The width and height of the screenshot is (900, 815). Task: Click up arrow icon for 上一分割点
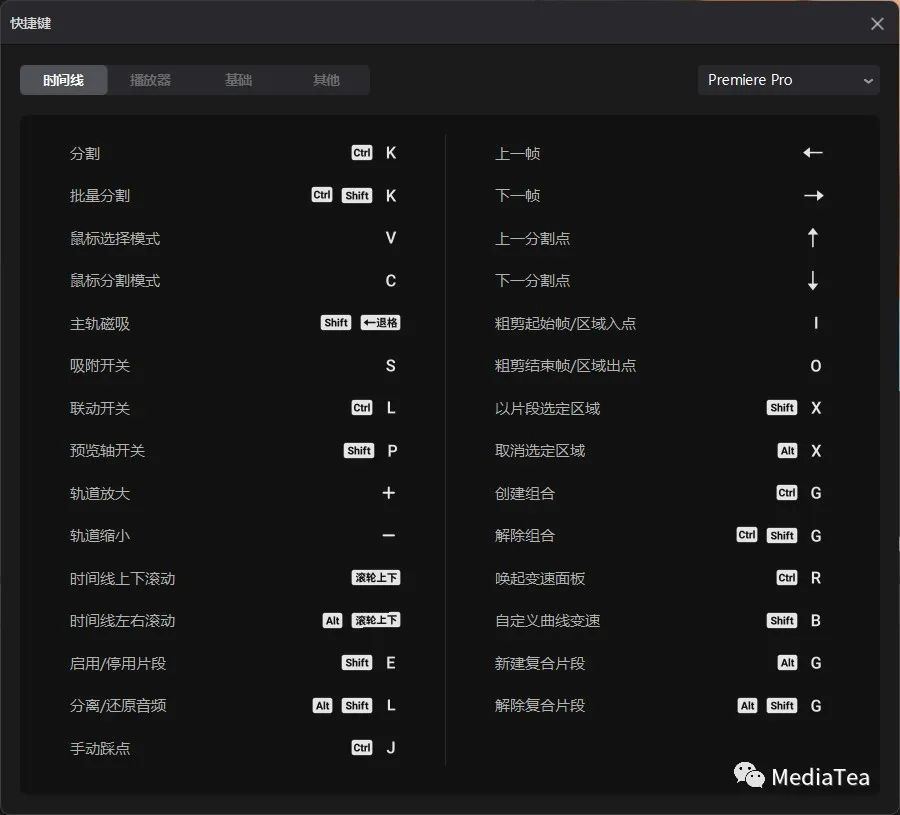(813, 238)
